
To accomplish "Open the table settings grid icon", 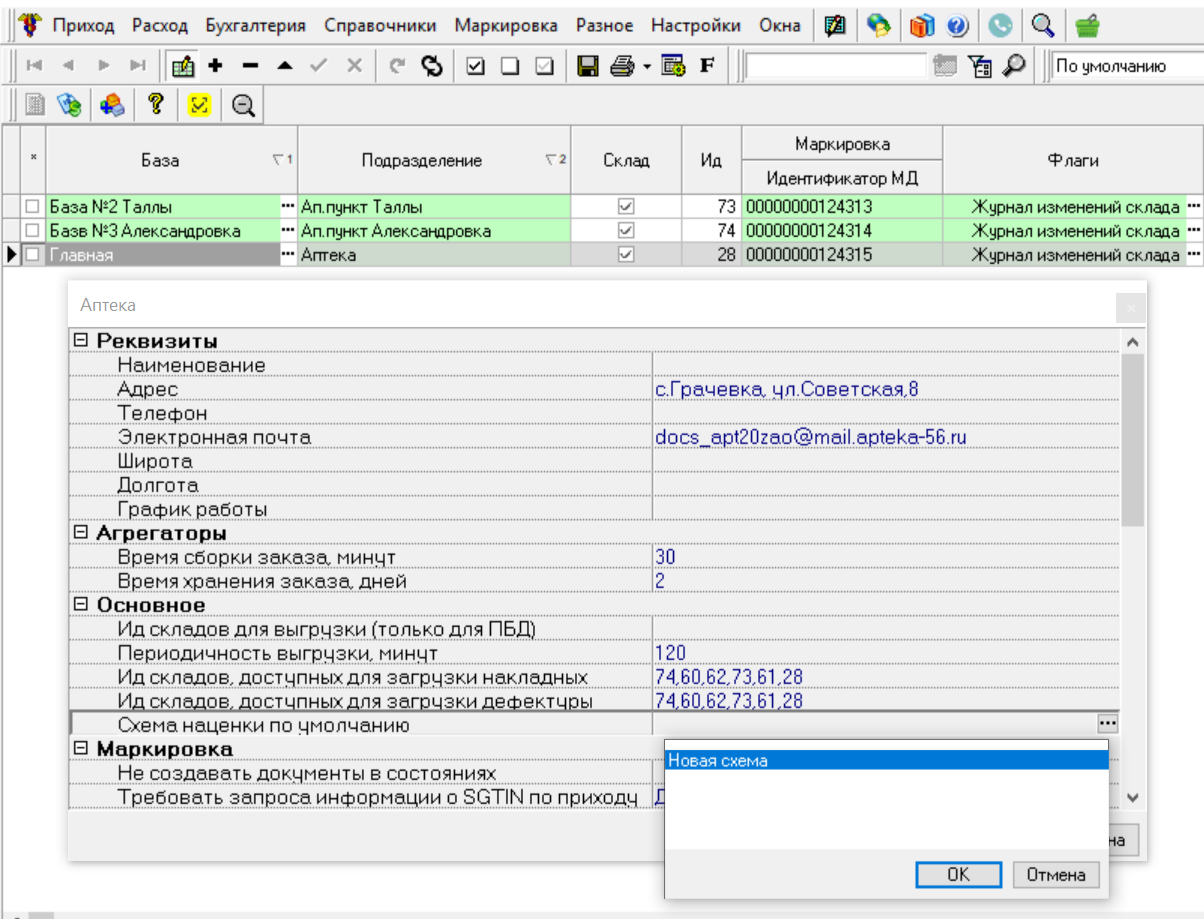I will pos(673,66).
